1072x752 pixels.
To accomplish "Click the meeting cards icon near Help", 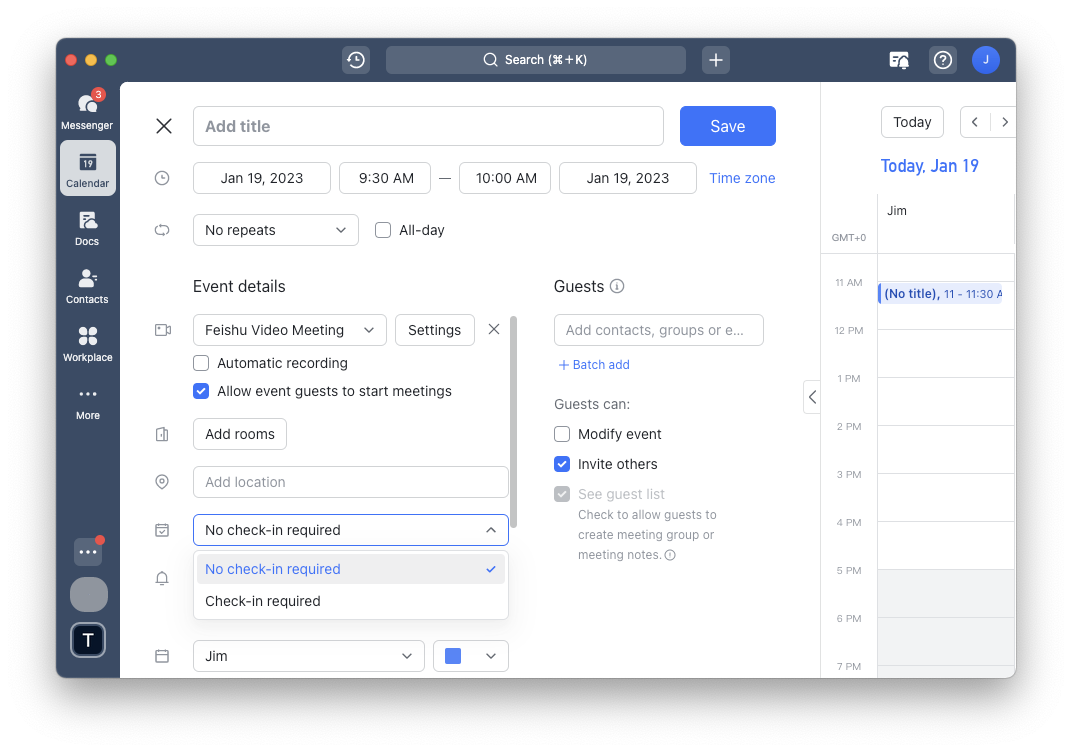I will coord(898,60).
